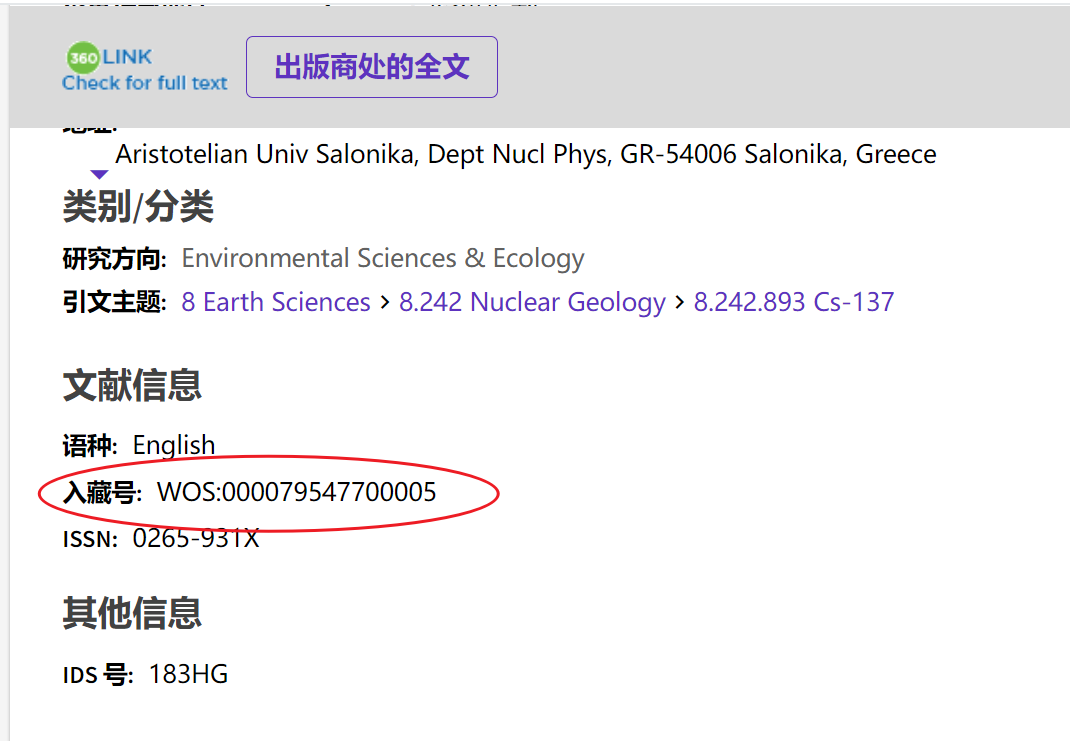The image size is (1070, 741).
Task: Click the English language value
Action: (x=174, y=446)
